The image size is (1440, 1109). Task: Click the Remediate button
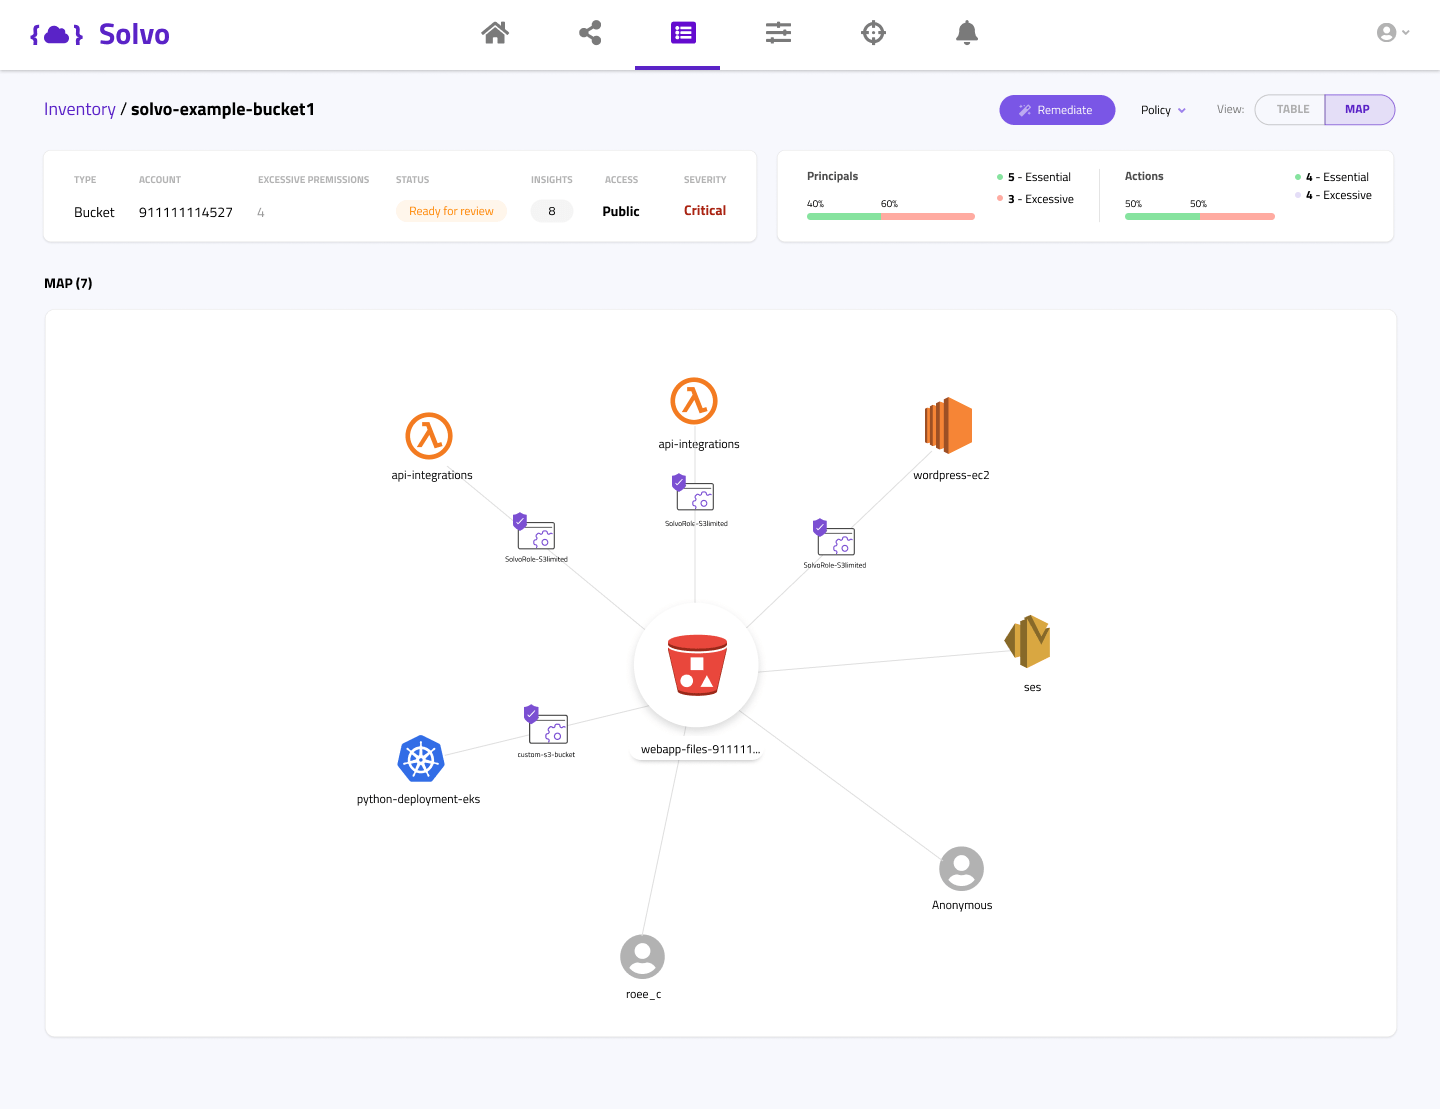point(1057,110)
